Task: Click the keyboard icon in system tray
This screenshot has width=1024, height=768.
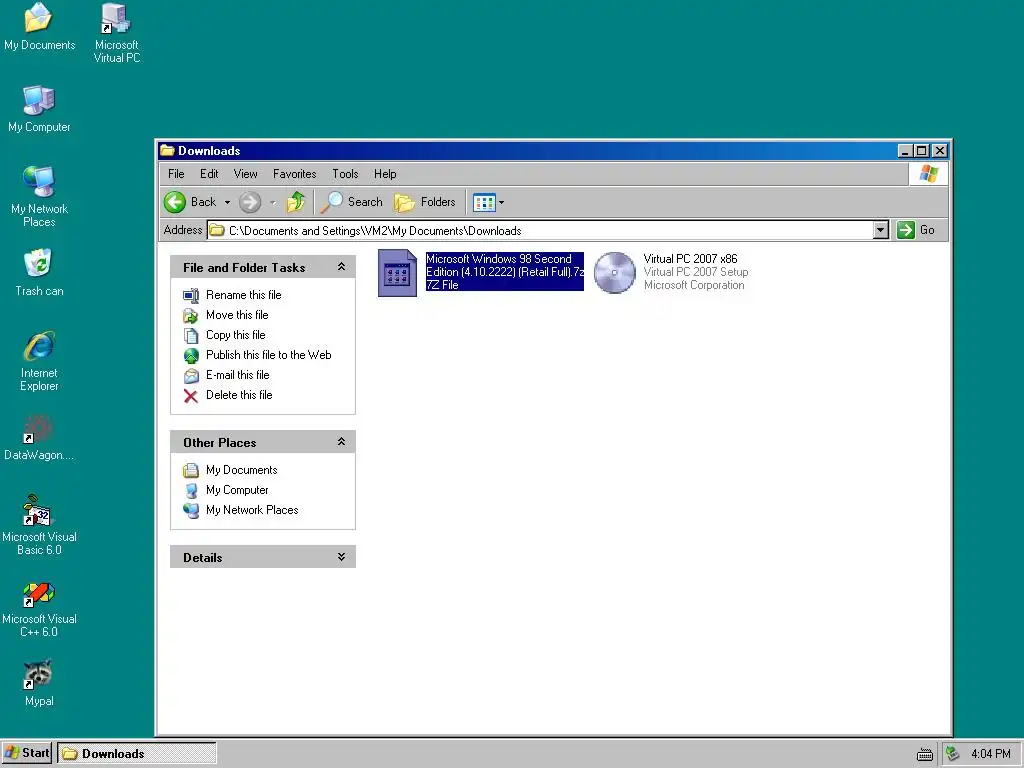Action: click(x=925, y=754)
